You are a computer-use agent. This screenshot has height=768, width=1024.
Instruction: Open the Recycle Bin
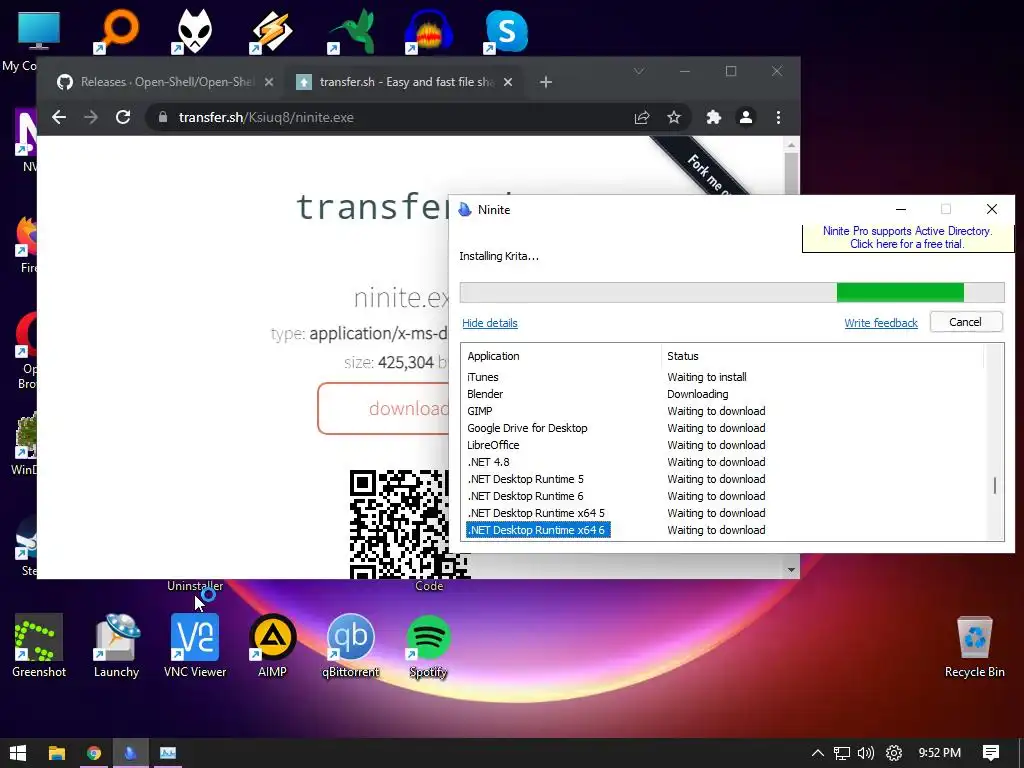[x=974, y=647]
